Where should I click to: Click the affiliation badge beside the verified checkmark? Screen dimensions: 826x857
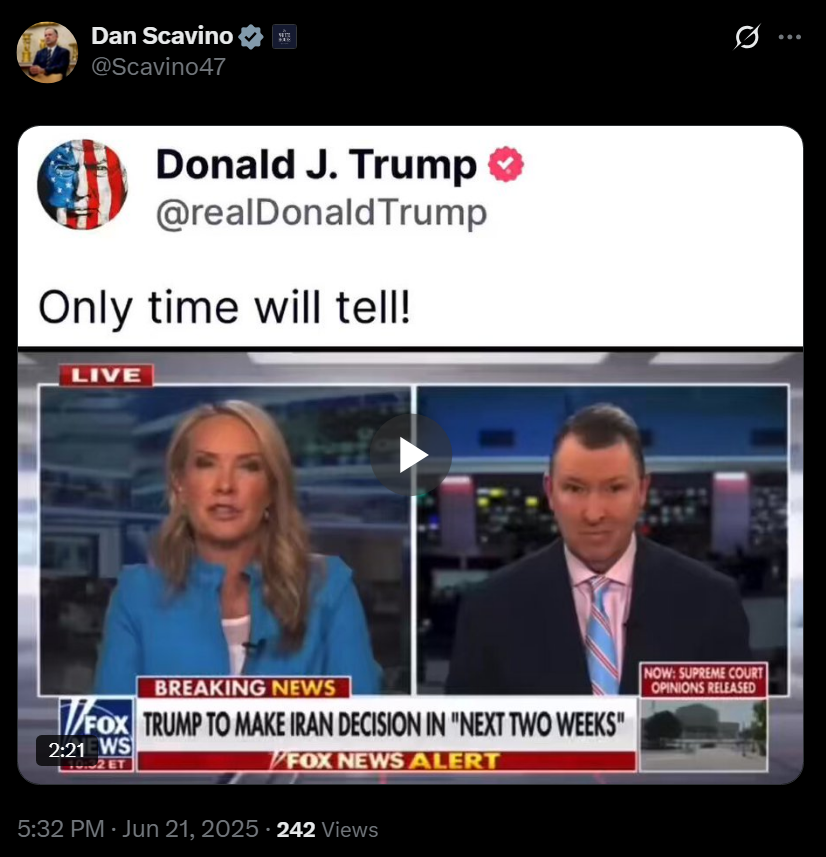coord(284,37)
